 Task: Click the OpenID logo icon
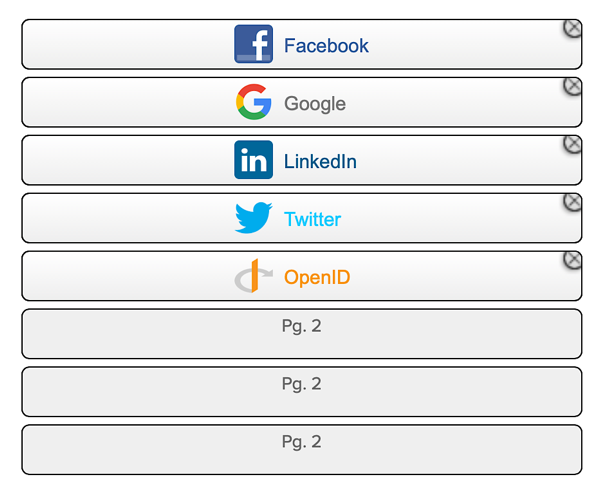point(253,276)
